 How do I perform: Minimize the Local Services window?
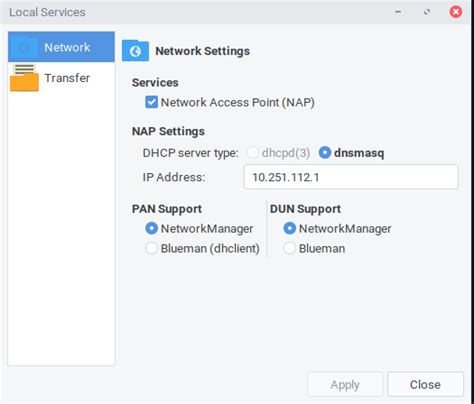[398, 12]
